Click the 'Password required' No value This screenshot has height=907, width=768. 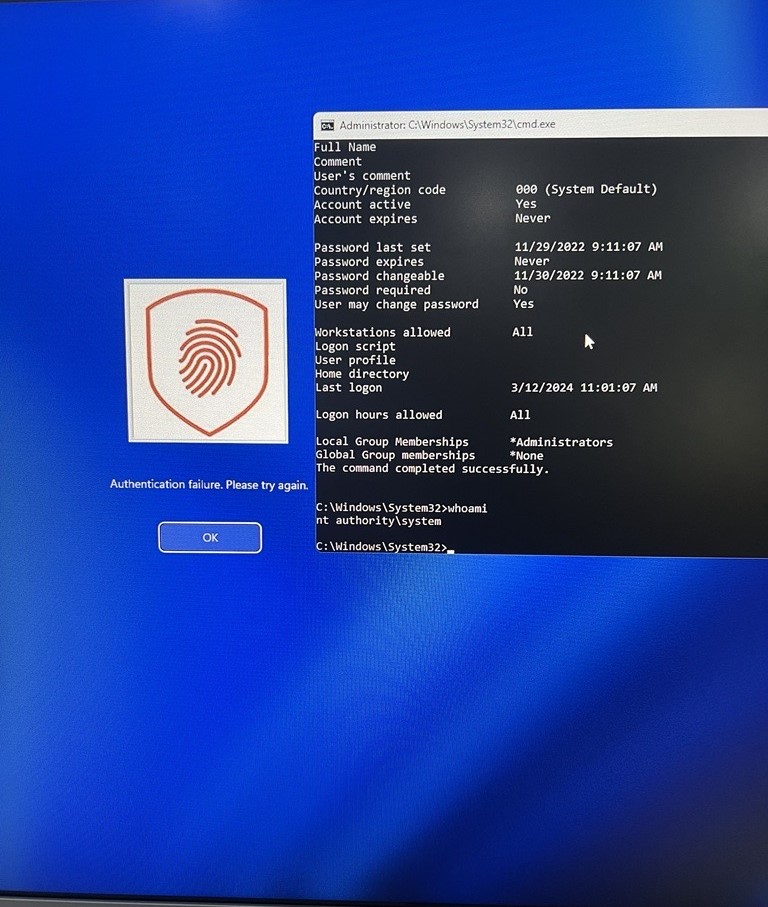(x=521, y=290)
